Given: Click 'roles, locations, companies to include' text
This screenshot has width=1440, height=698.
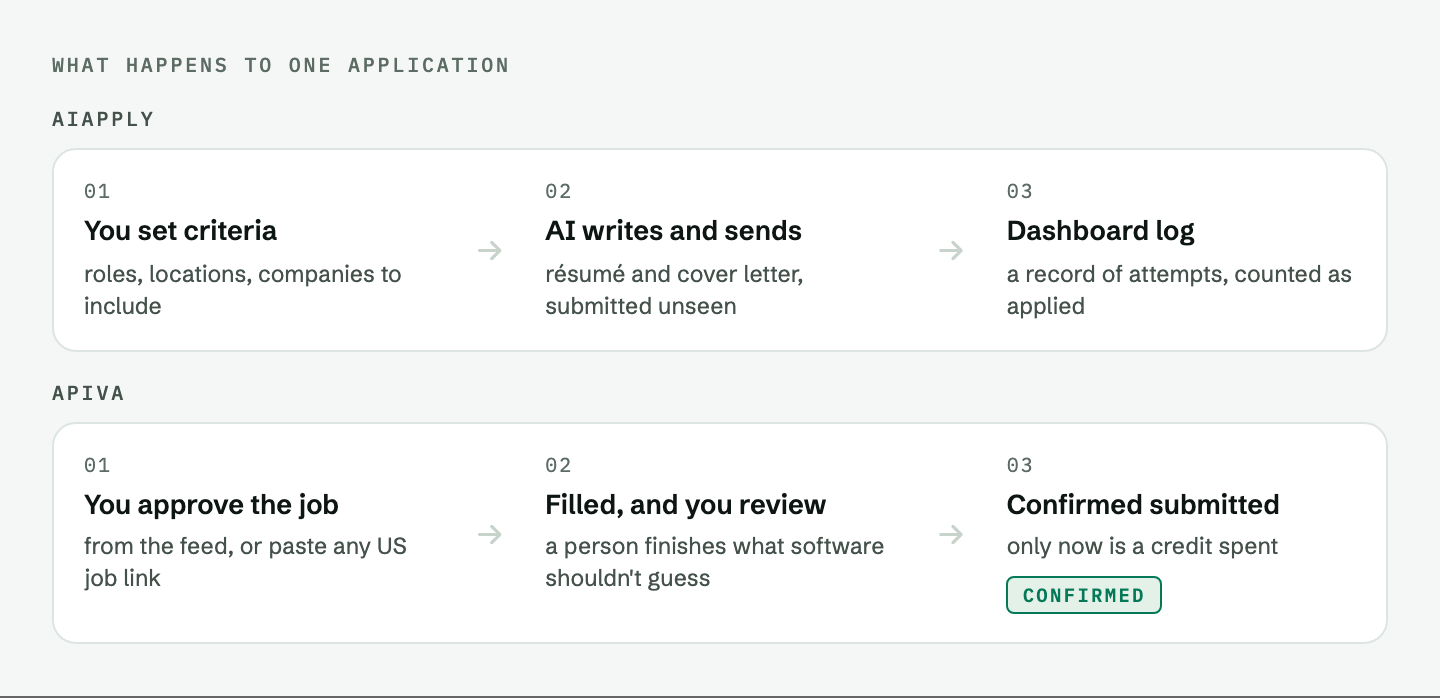Looking at the screenshot, I should pos(242,290).
